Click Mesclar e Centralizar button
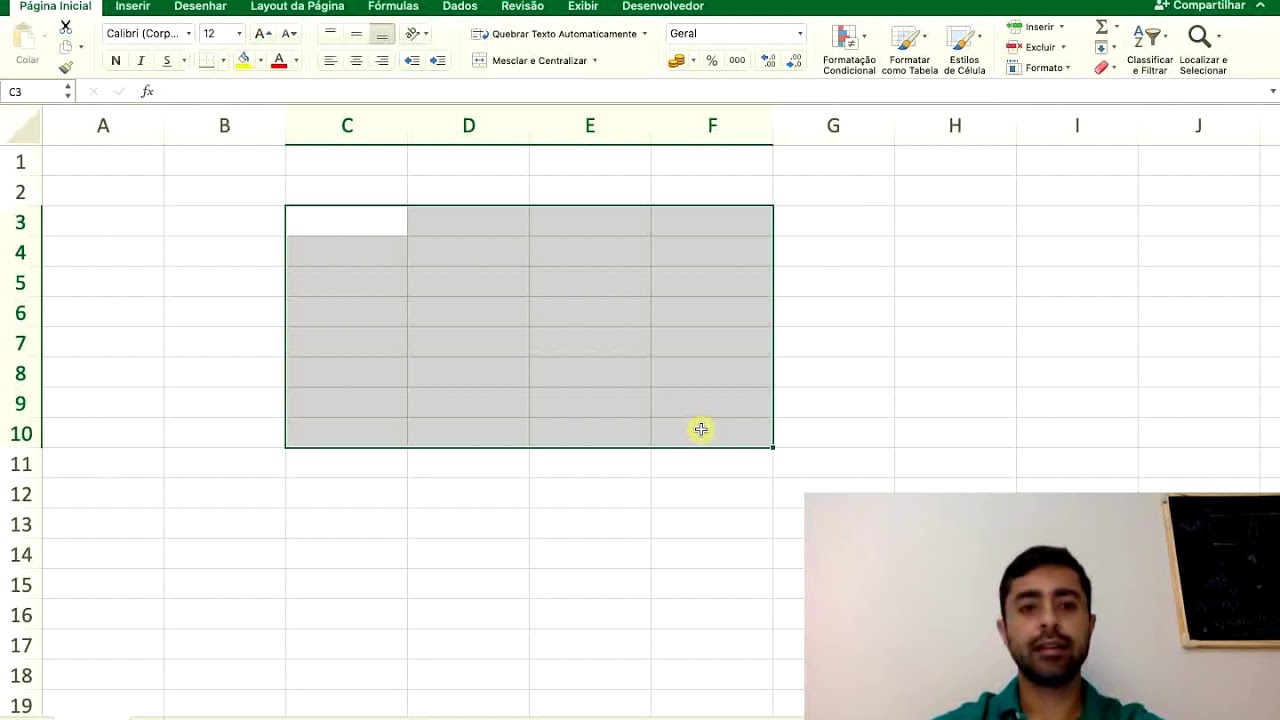1280x720 pixels. coord(529,61)
